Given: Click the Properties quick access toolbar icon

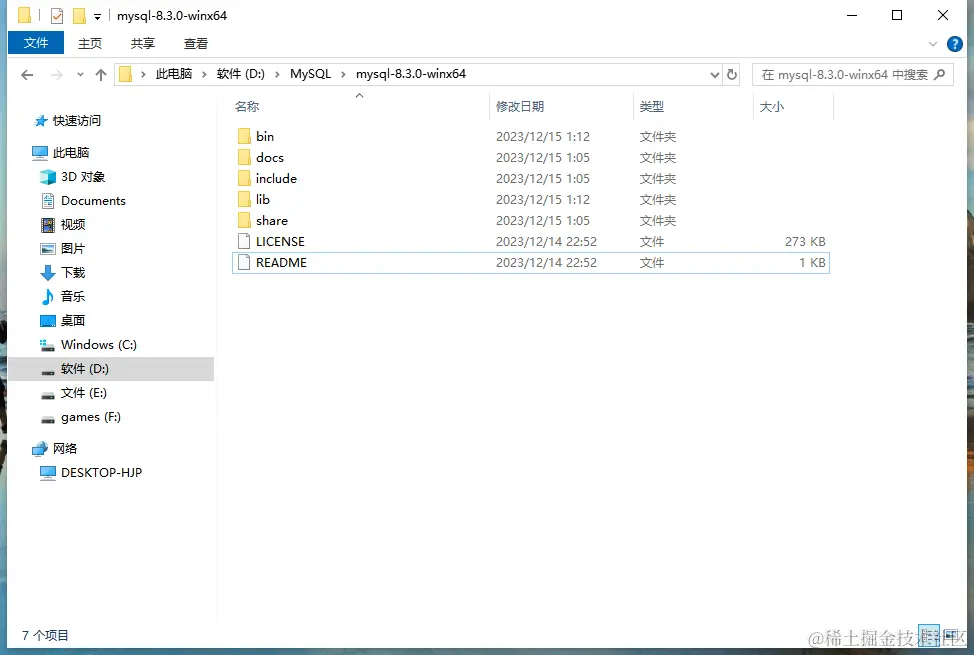Looking at the screenshot, I should pos(57,16).
